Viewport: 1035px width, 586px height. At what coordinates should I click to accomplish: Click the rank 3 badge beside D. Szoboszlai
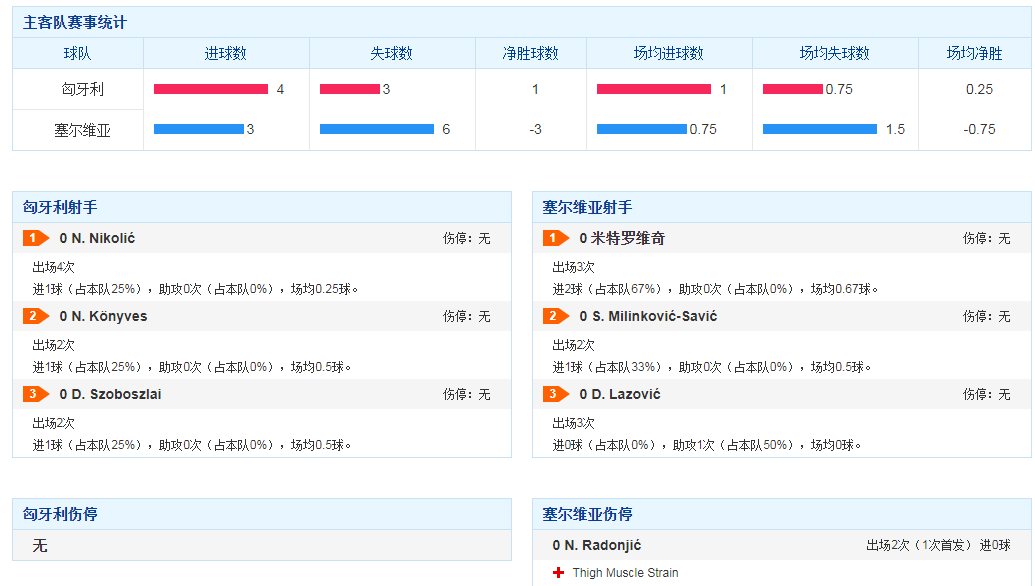coord(35,394)
